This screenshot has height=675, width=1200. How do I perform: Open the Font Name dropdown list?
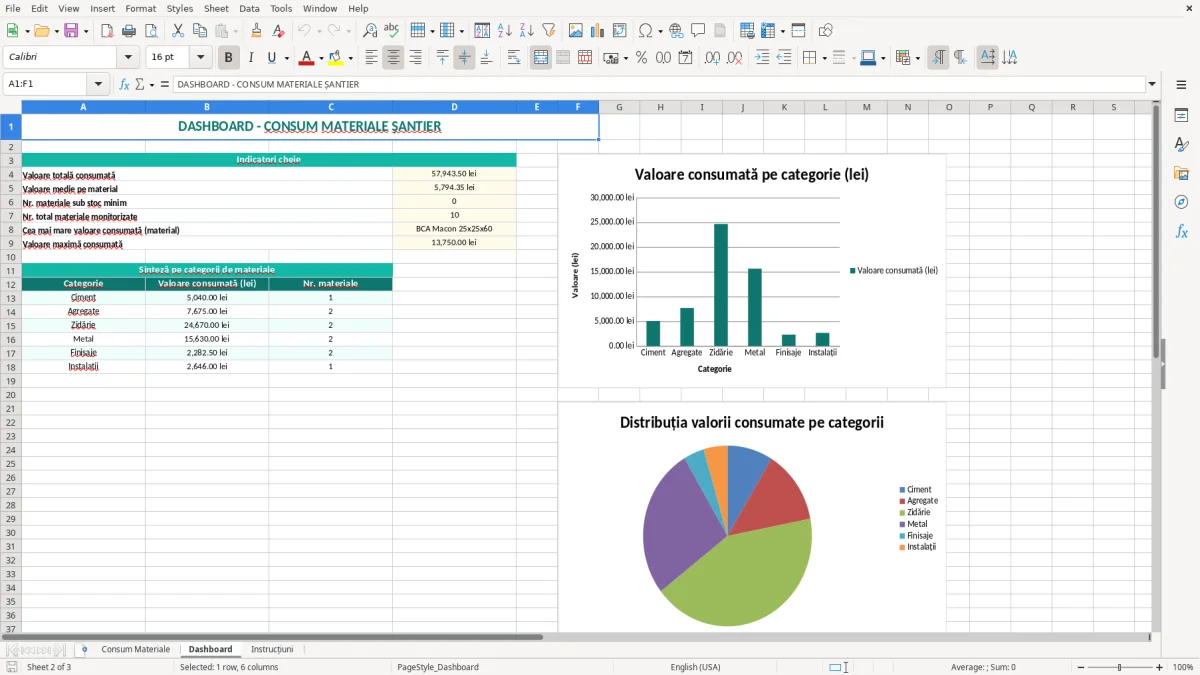(128, 58)
